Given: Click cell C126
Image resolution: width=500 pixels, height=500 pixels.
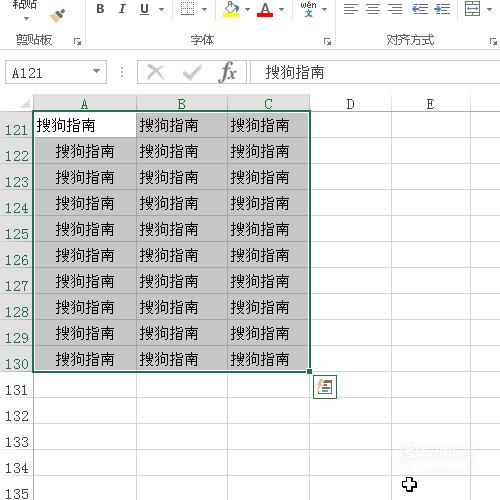Looking at the screenshot, I should point(268,255).
